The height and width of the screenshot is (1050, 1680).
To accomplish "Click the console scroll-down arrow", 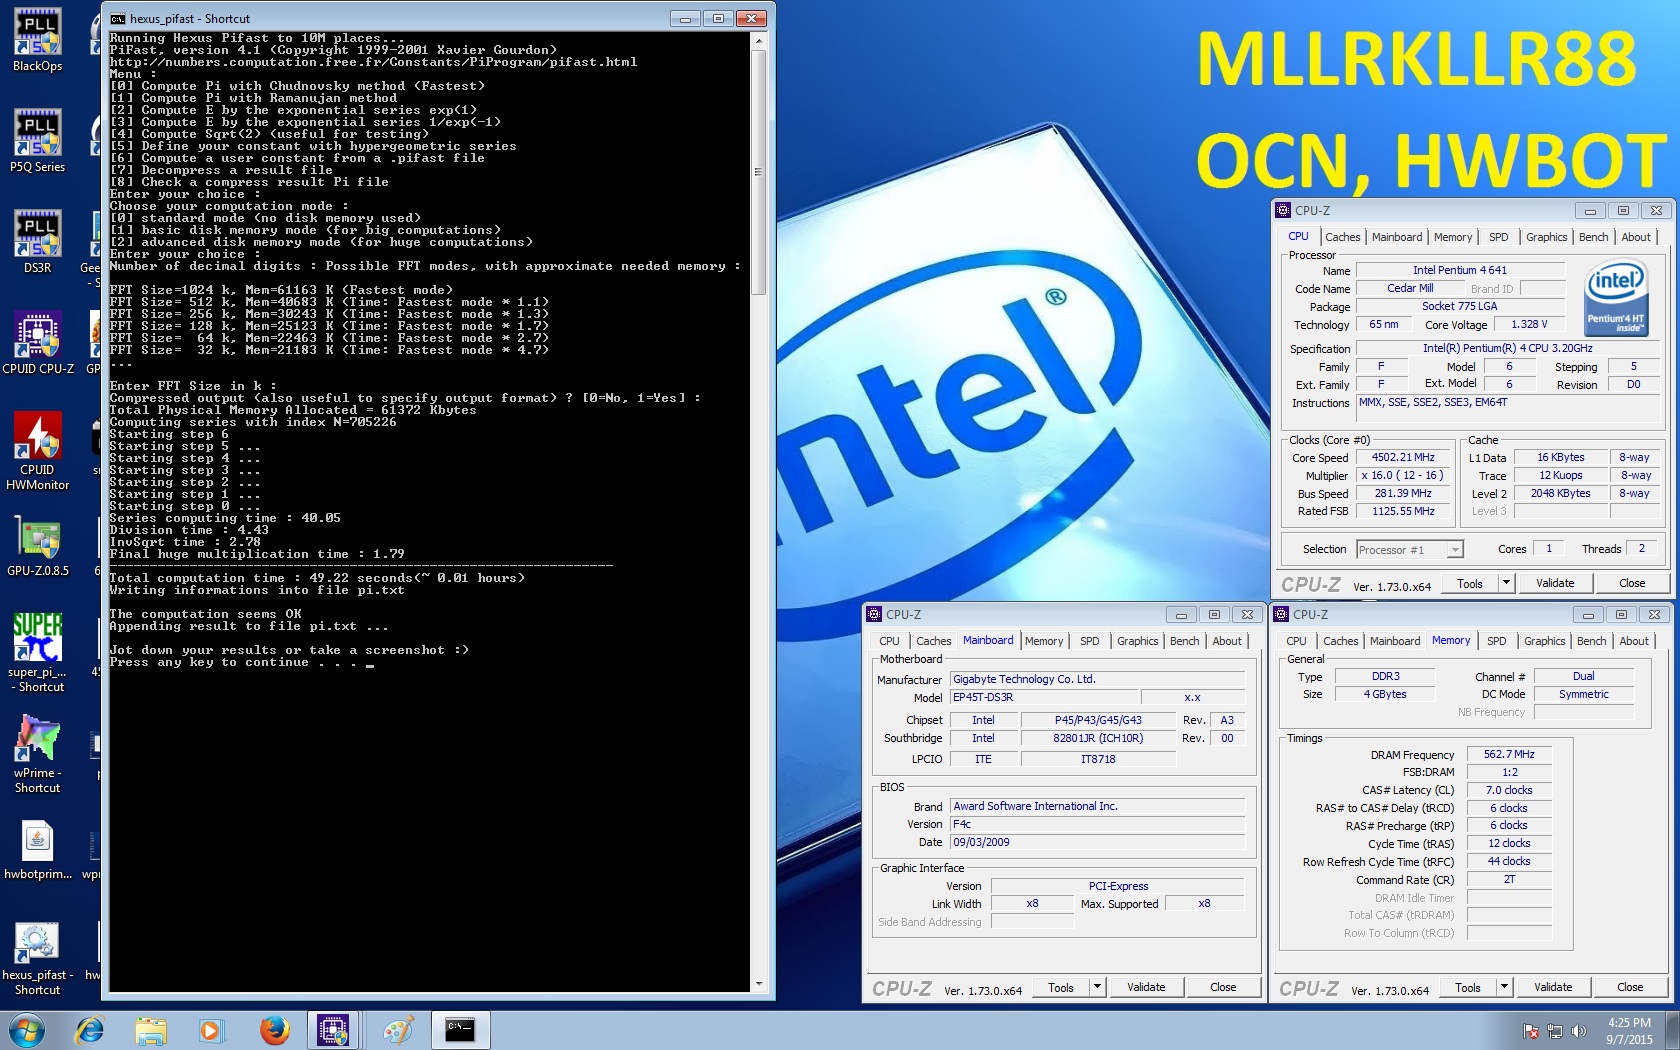I will pyautogui.click(x=759, y=984).
